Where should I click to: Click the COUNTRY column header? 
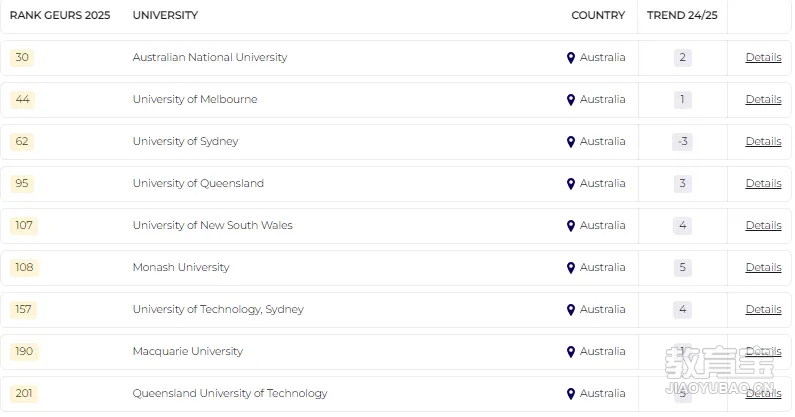coord(598,15)
